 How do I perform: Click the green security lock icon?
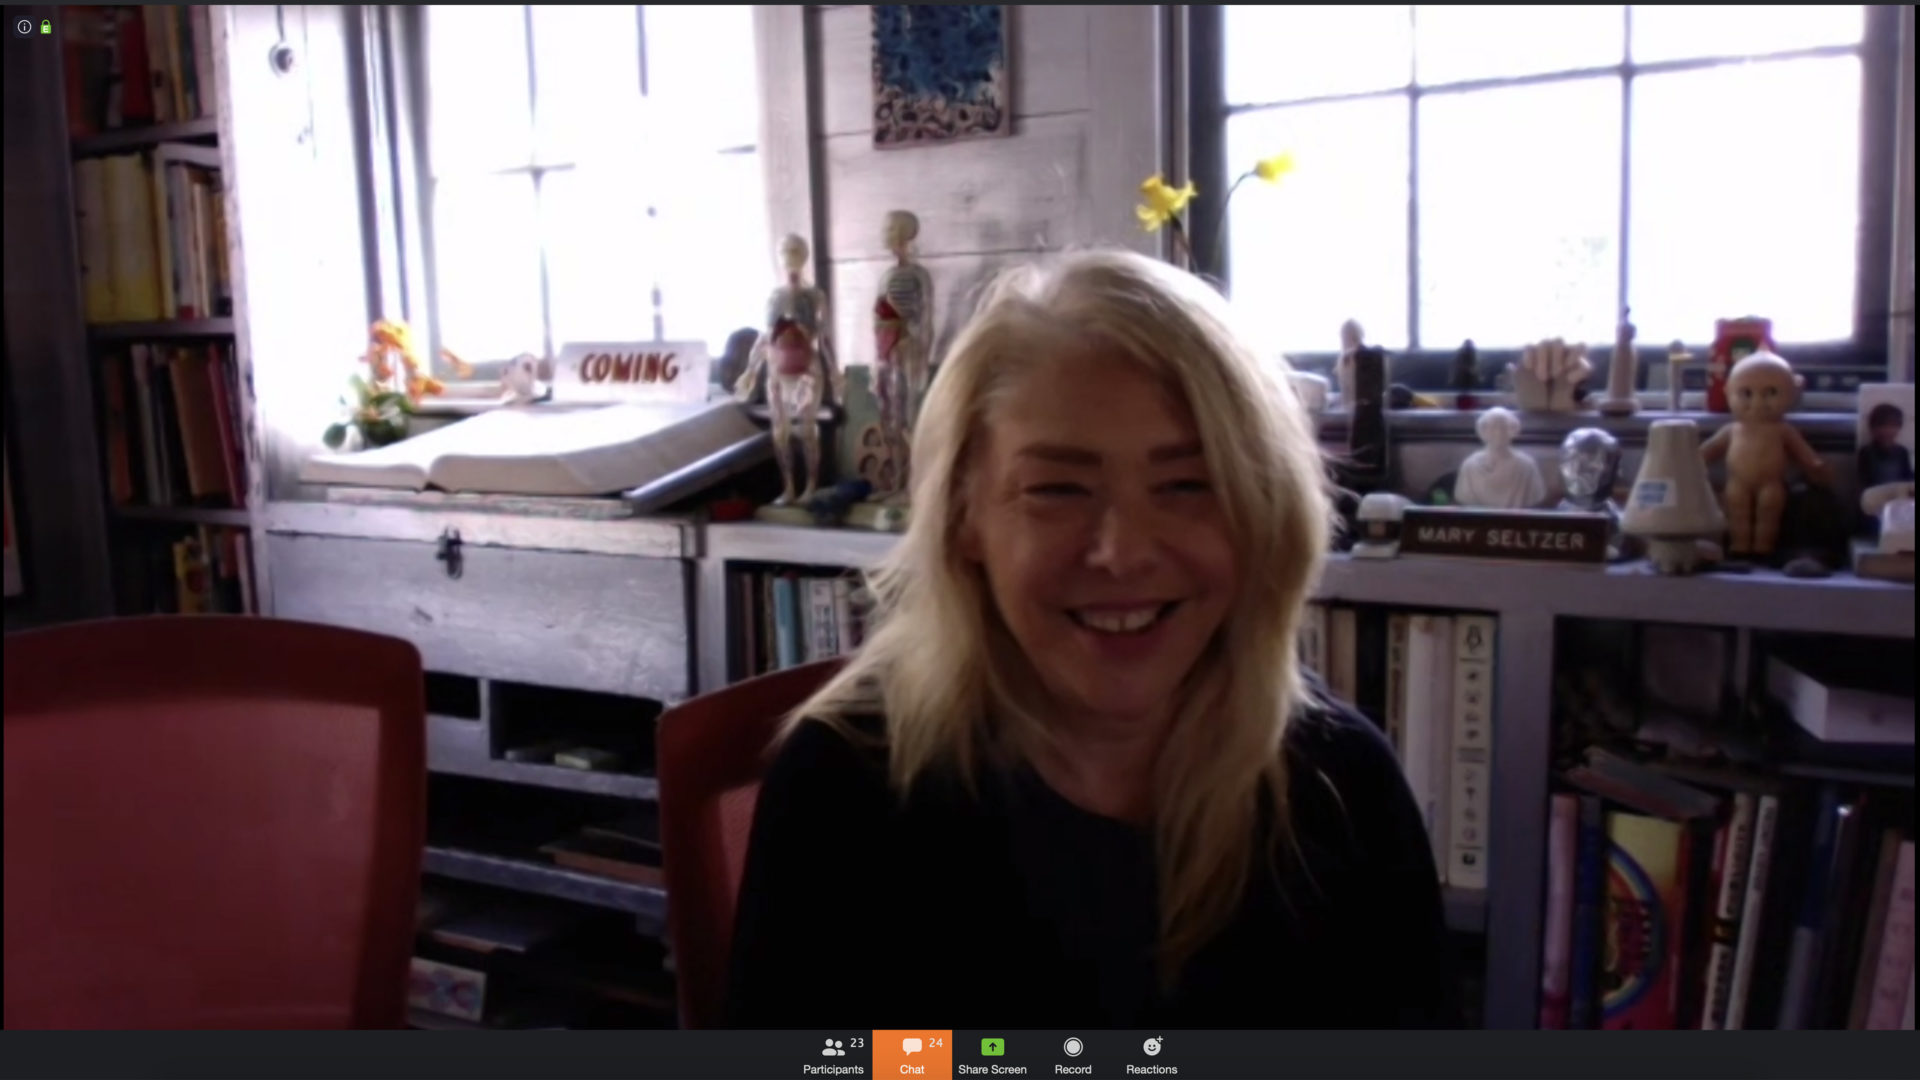coord(45,26)
